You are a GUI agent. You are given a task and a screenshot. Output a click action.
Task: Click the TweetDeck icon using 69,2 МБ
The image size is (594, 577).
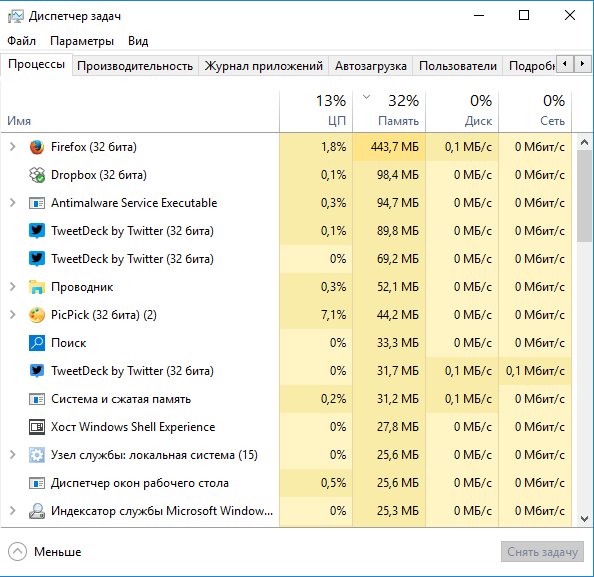click(37, 259)
